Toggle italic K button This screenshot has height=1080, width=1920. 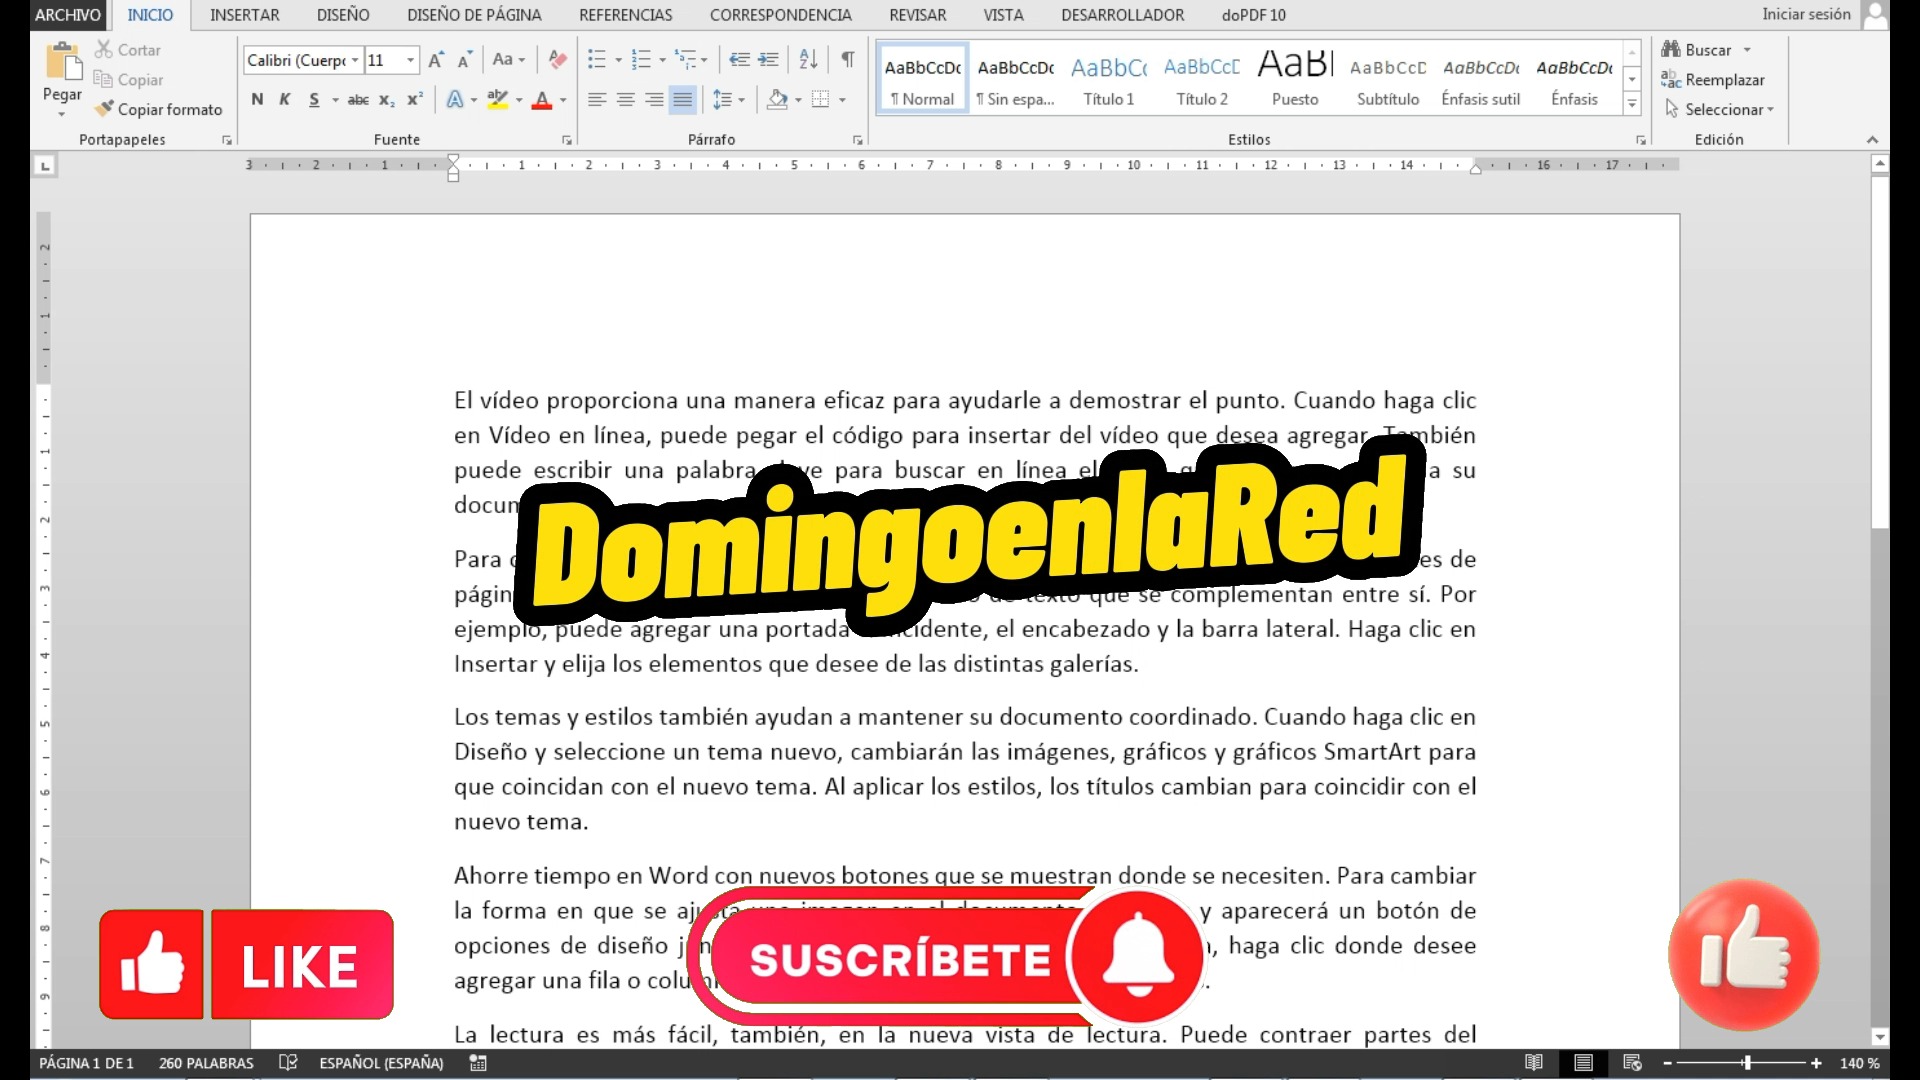(x=285, y=99)
